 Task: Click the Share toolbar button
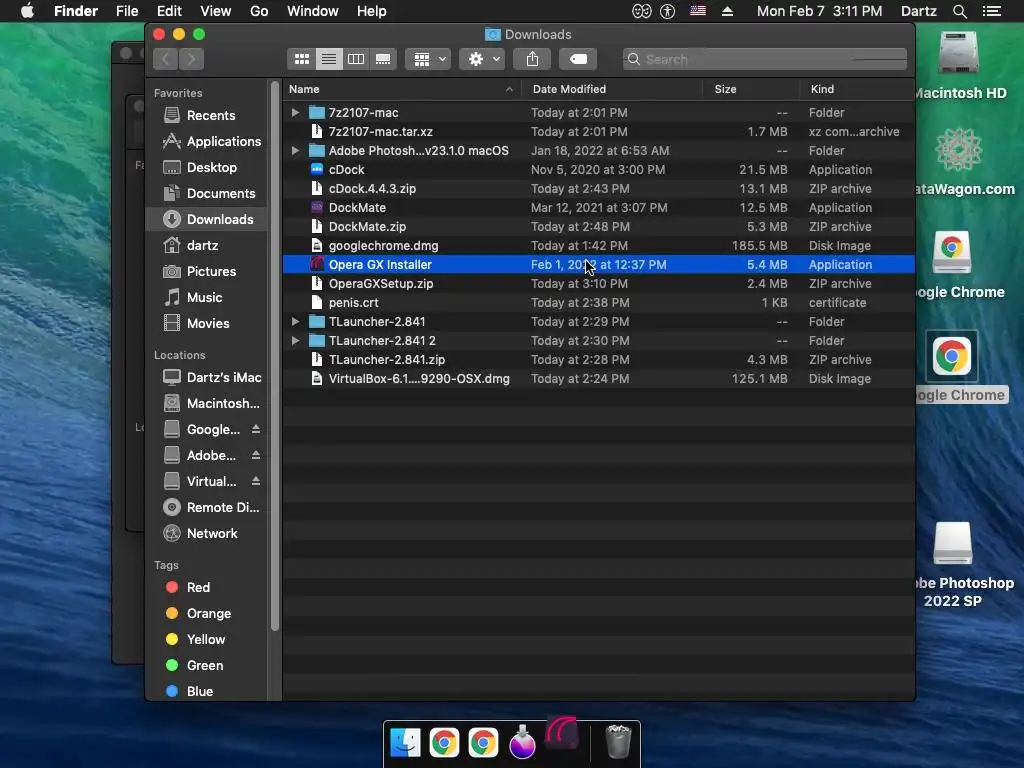click(x=532, y=59)
